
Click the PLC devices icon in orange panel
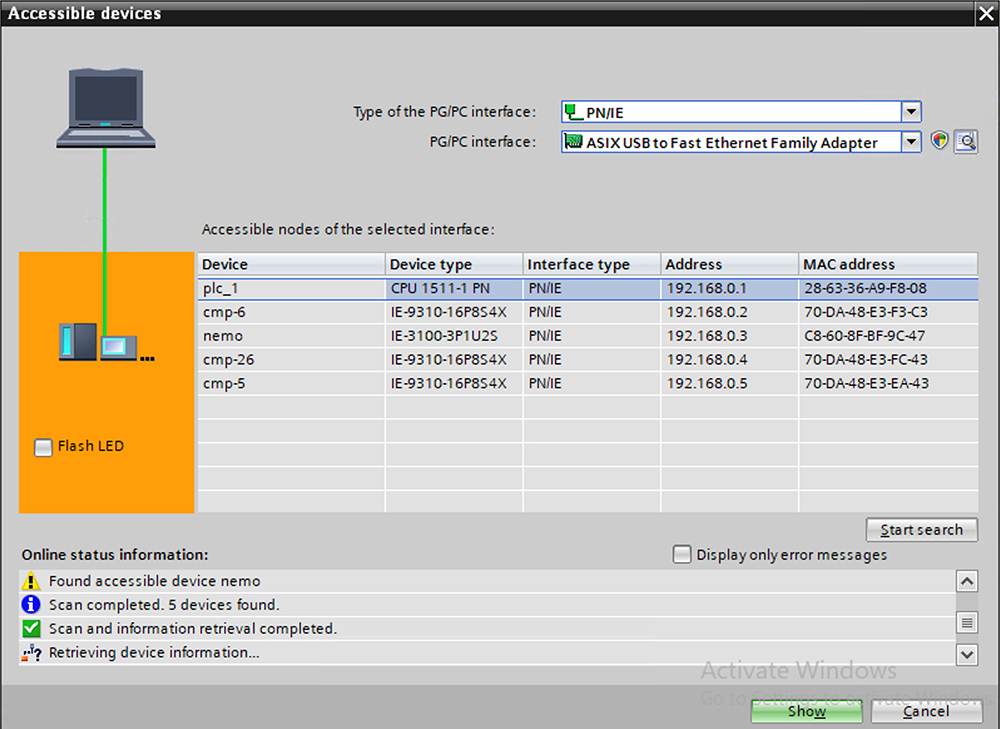pyautogui.click(x=107, y=342)
